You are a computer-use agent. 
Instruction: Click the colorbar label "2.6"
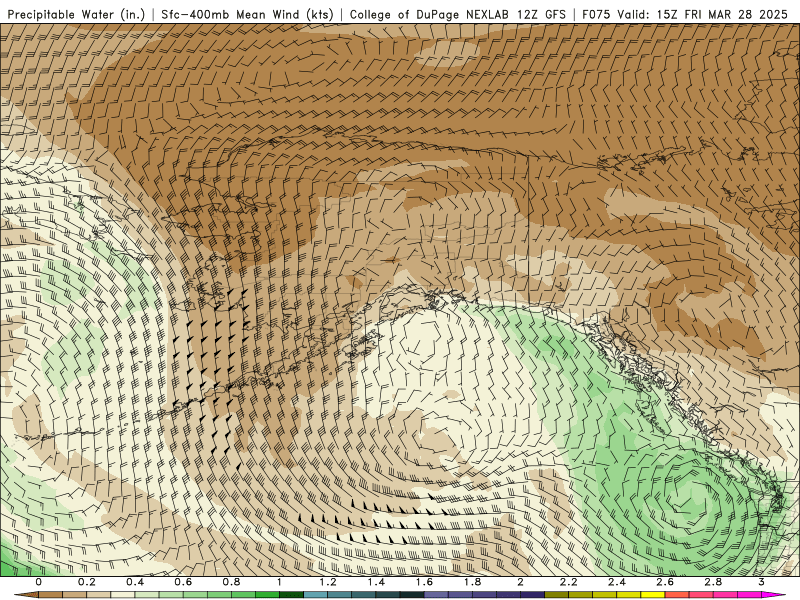(665, 582)
